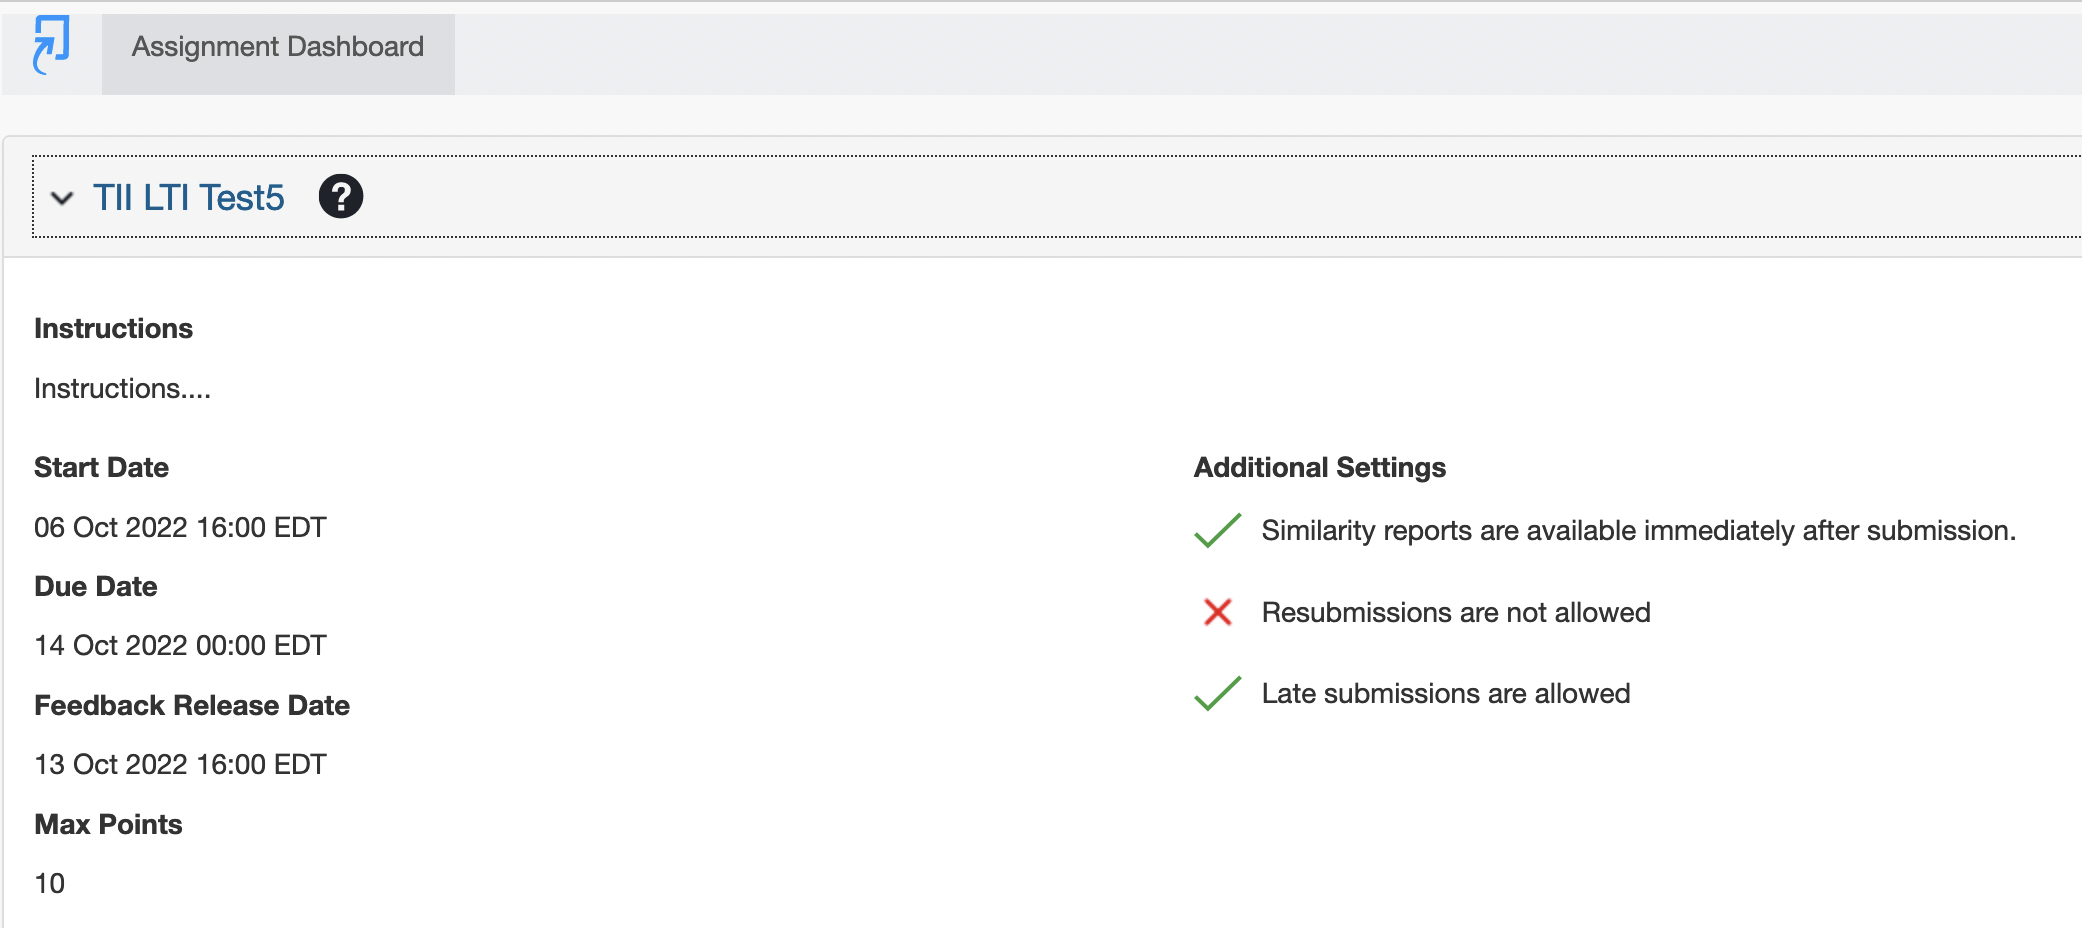Click the question mark help icon
The height and width of the screenshot is (928, 2082).
coord(341,196)
